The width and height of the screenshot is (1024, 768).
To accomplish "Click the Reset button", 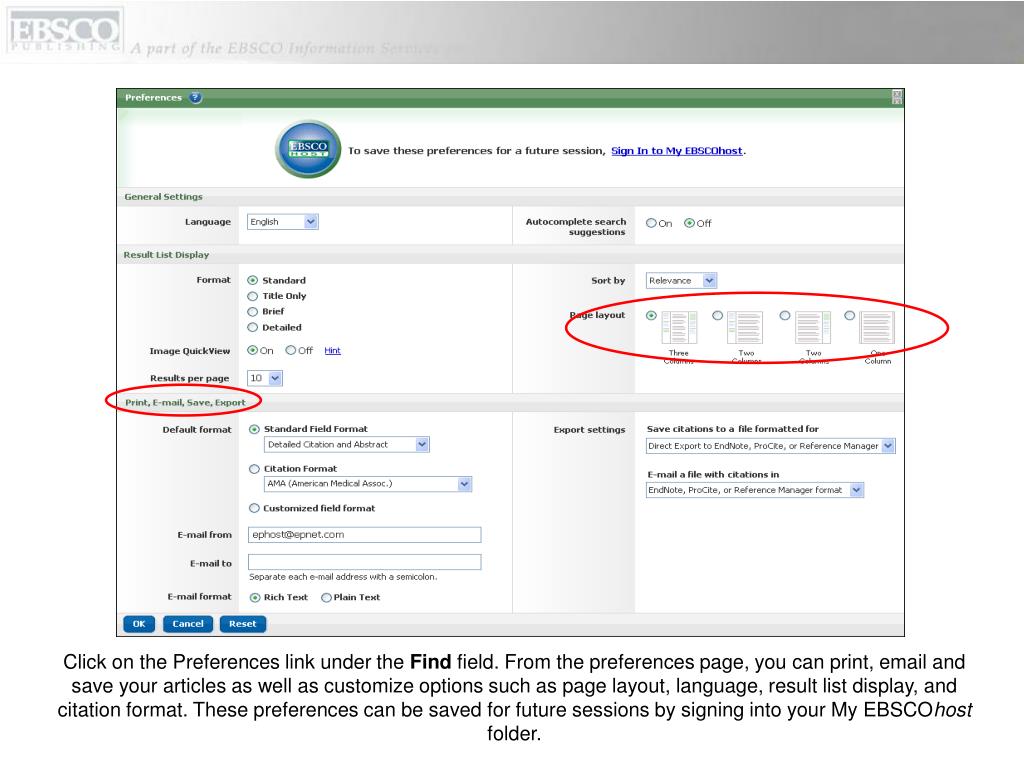I will [242, 624].
